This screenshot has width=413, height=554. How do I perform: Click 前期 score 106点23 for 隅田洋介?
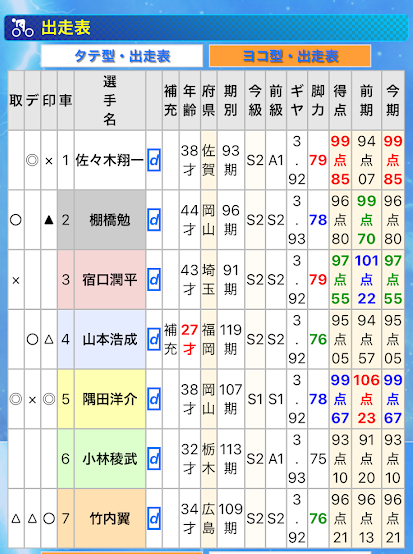click(366, 399)
